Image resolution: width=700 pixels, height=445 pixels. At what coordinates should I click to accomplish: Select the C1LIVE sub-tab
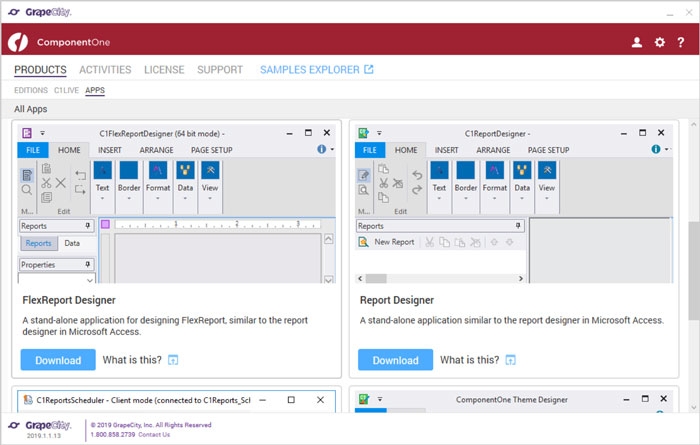(66, 90)
